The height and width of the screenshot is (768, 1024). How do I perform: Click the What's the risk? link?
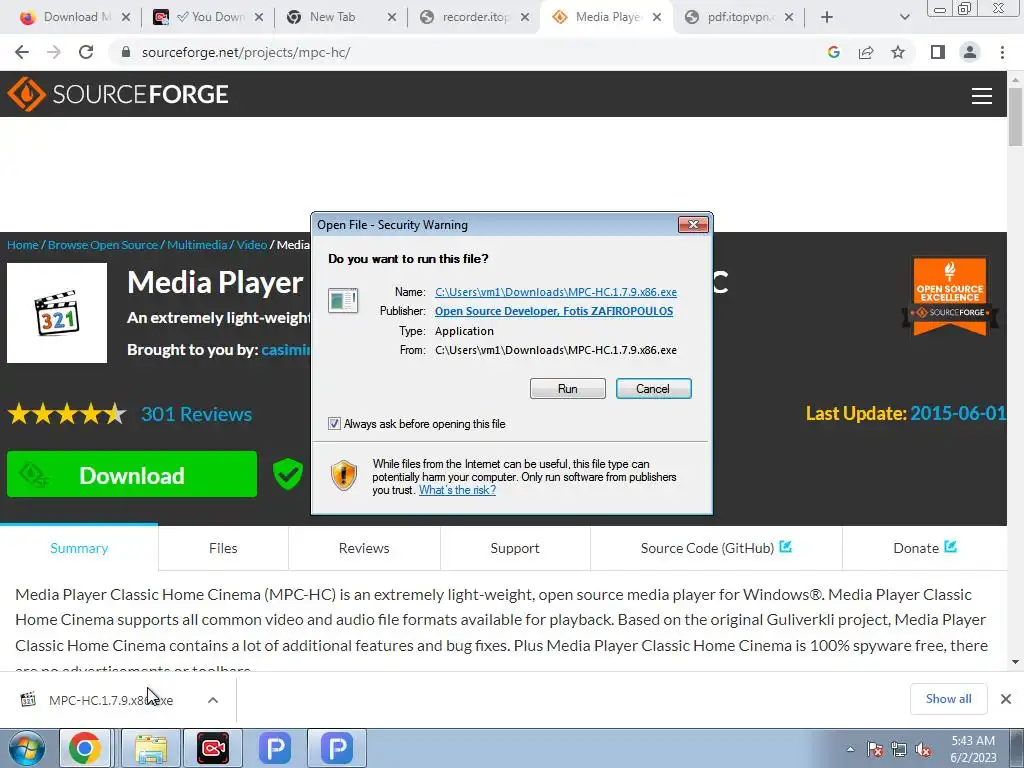click(x=457, y=490)
